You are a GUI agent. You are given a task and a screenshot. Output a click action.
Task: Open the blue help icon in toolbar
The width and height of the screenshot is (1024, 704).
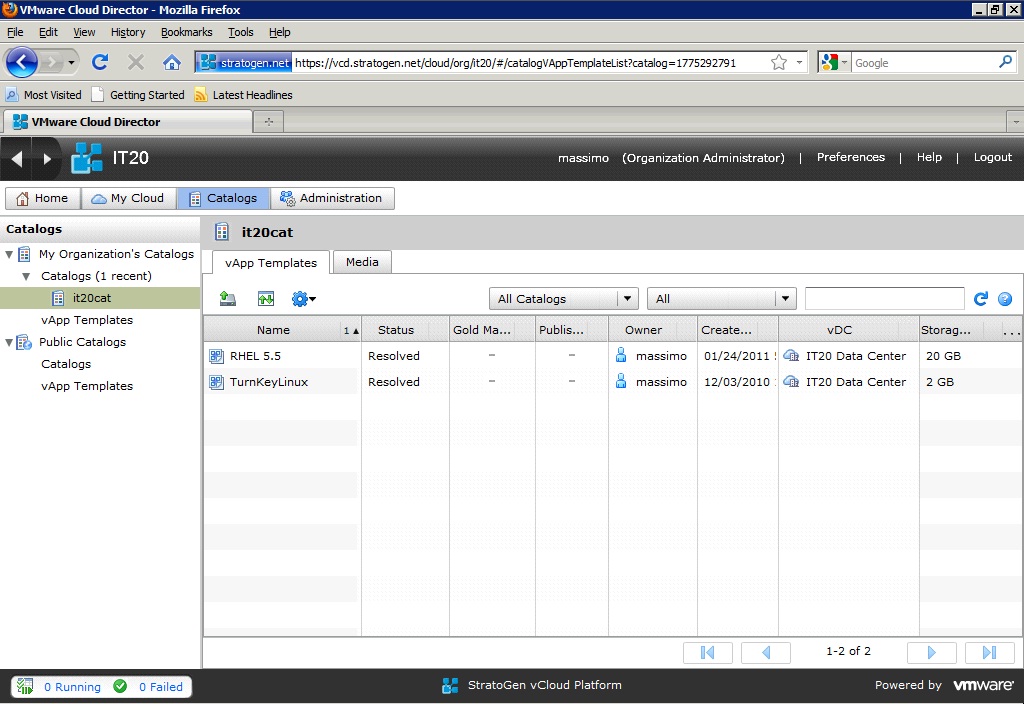click(1005, 299)
